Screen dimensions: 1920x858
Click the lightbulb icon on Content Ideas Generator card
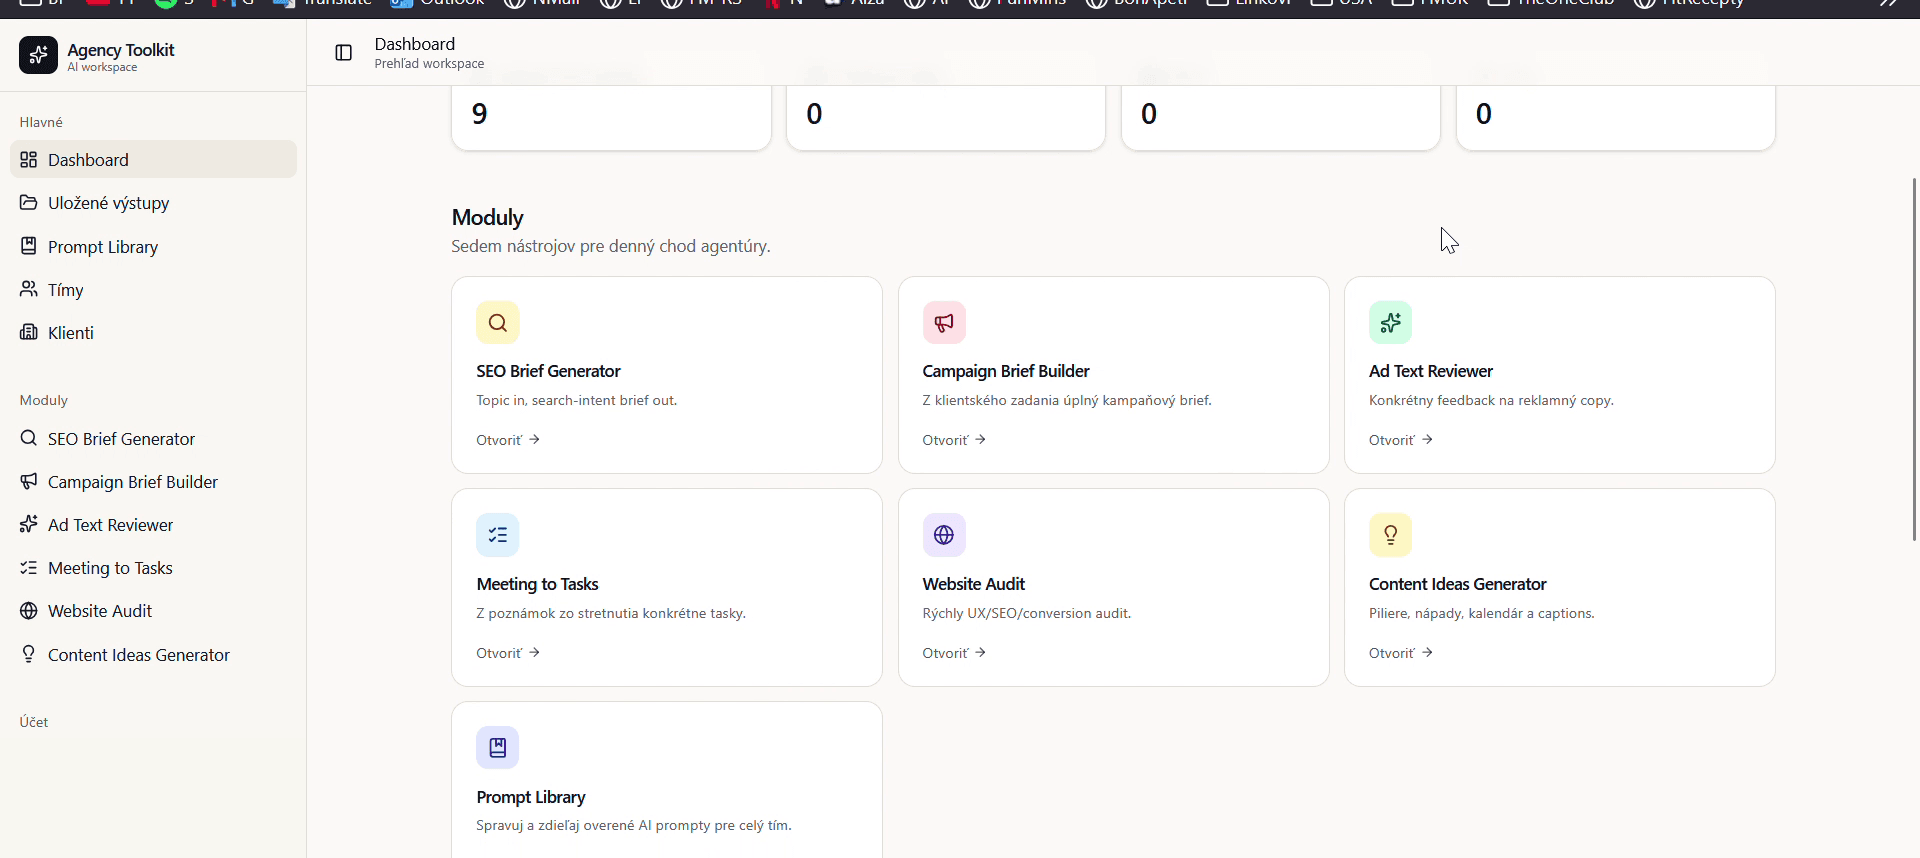[1390, 535]
